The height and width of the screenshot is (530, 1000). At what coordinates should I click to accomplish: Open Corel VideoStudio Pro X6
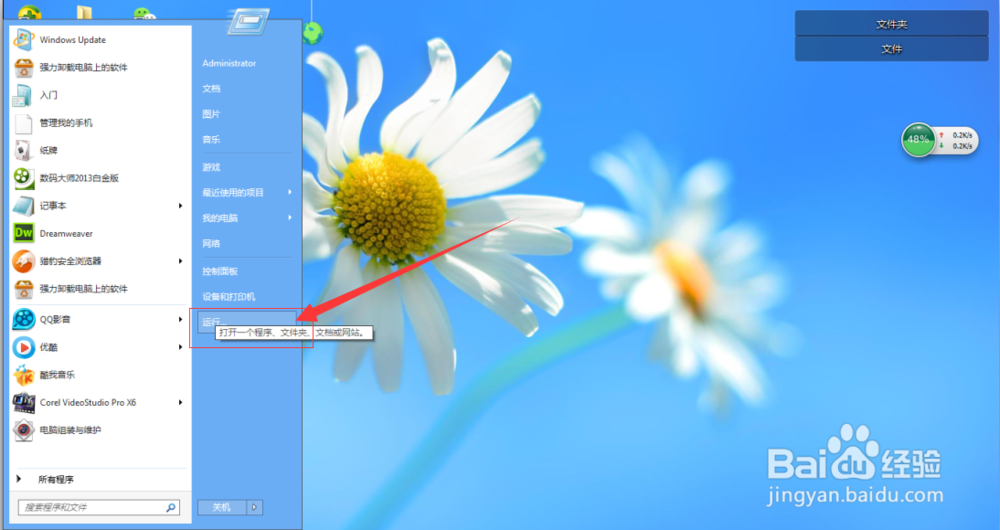tap(87, 402)
